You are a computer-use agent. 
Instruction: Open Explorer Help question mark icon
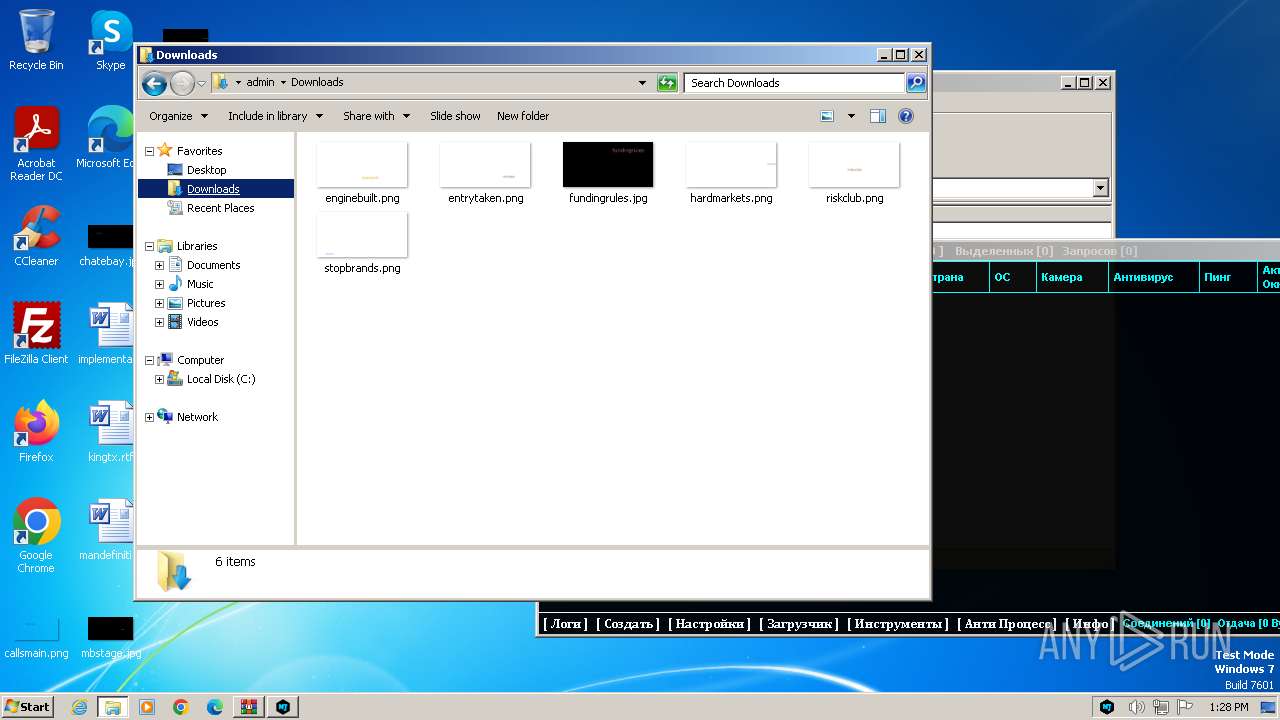pyautogui.click(x=906, y=116)
